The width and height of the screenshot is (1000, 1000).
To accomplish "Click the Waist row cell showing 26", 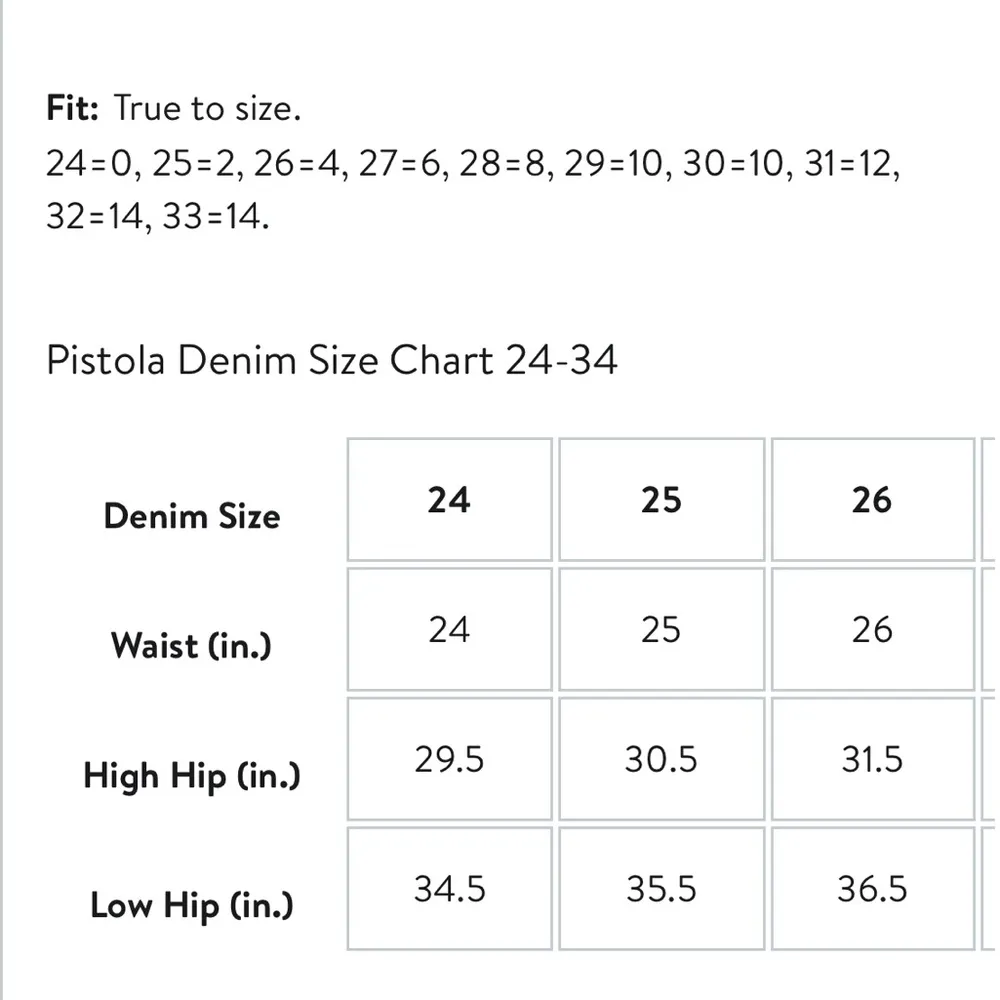I will 872,630.
